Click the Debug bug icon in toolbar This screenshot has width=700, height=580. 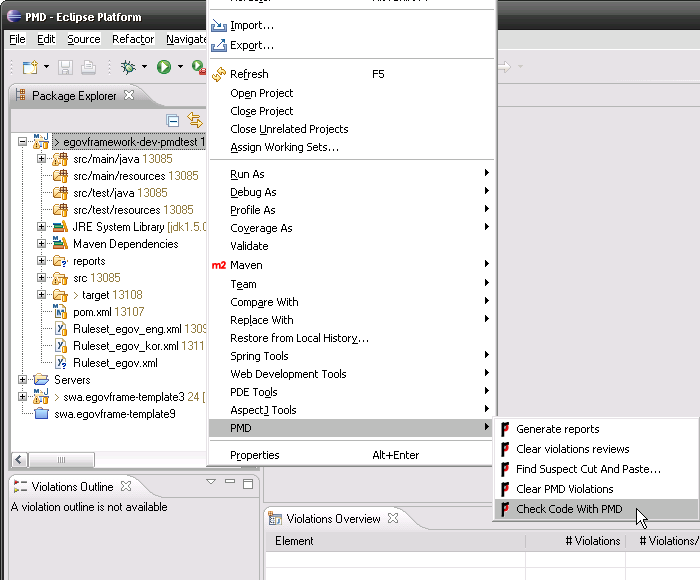coord(128,67)
